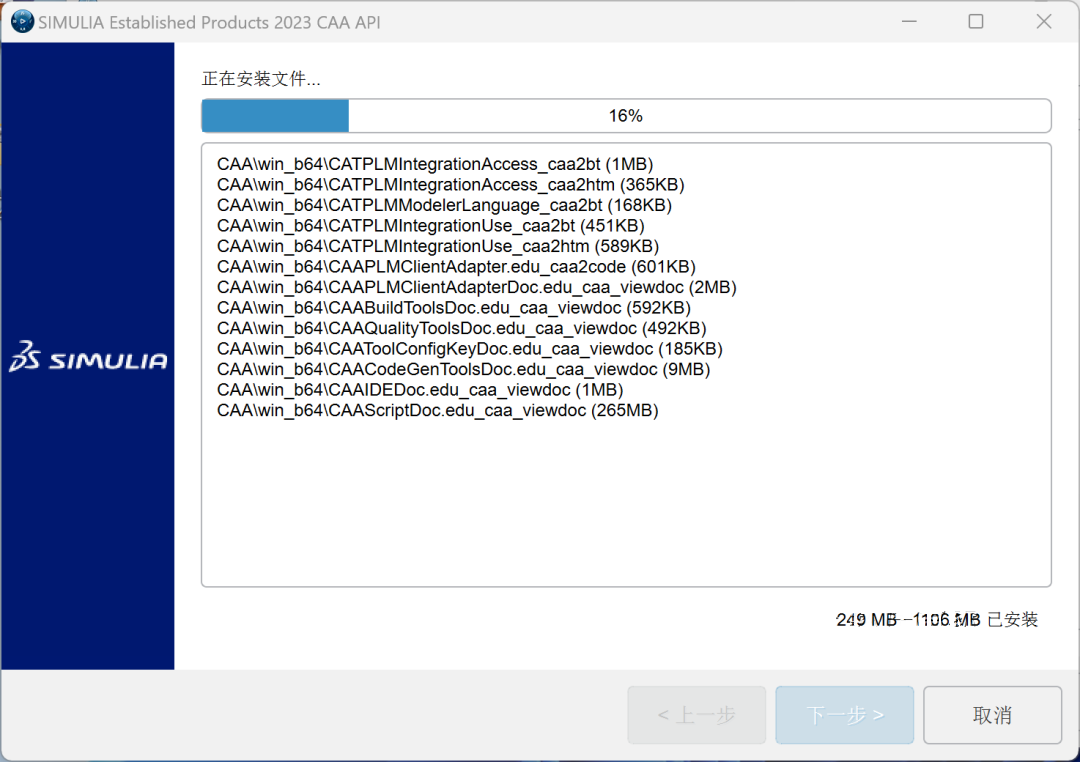Select the CATPLMIntegrationUse_caa2bt (451KB) line
The image size is (1080, 762).
point(430,225)
